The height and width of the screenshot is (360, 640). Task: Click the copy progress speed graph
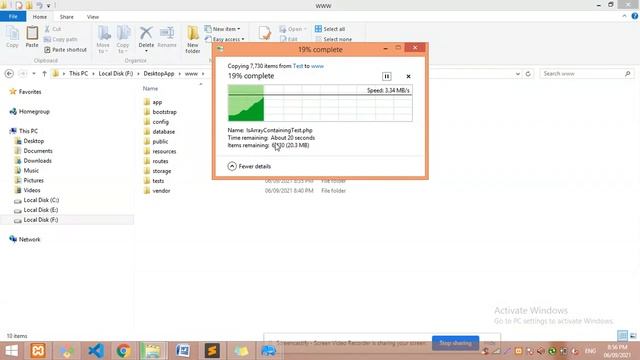[320, 103]
